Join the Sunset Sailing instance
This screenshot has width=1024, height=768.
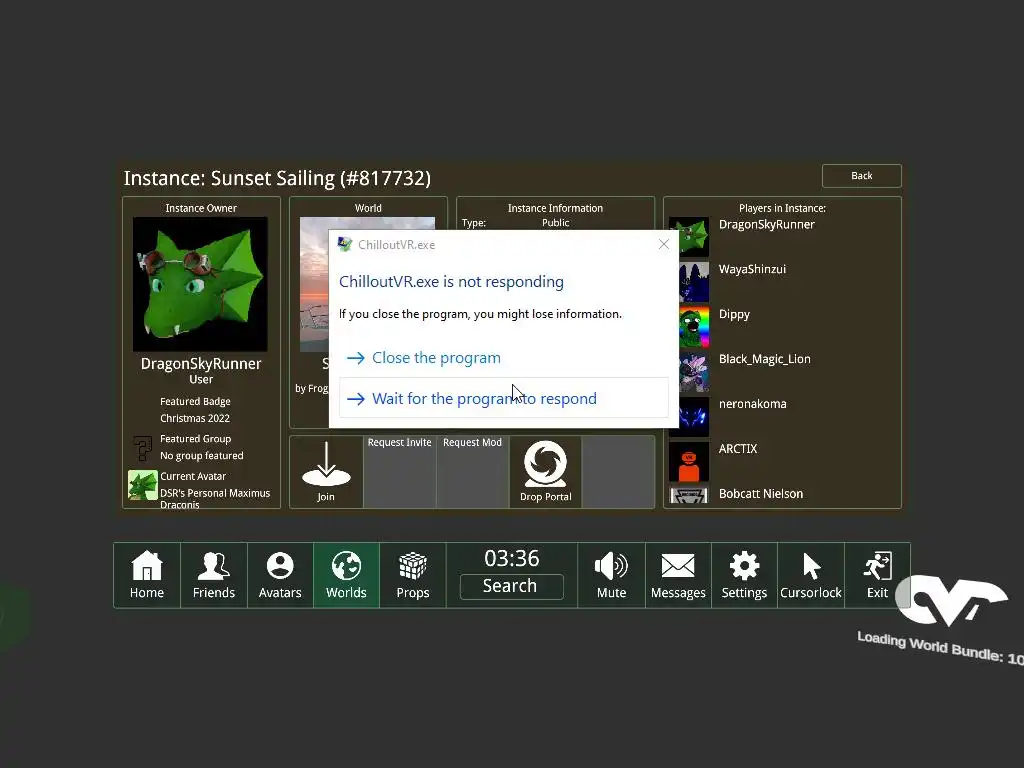(x=326, y=472)
